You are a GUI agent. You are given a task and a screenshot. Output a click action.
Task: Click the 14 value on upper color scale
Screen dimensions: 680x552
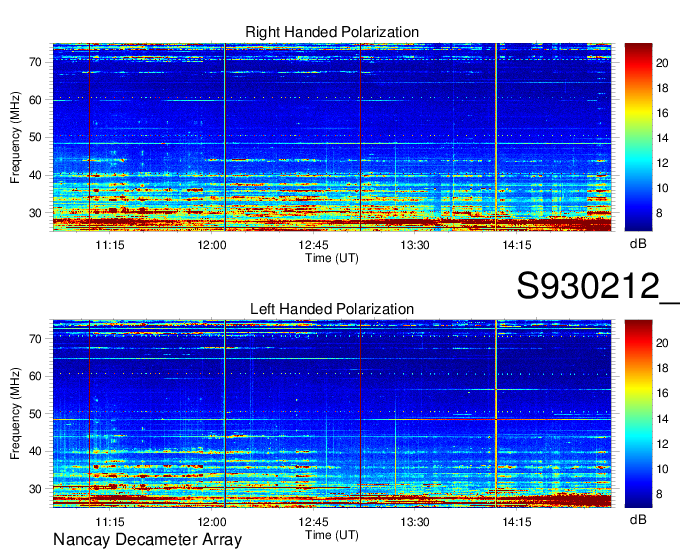click(662, 138)
